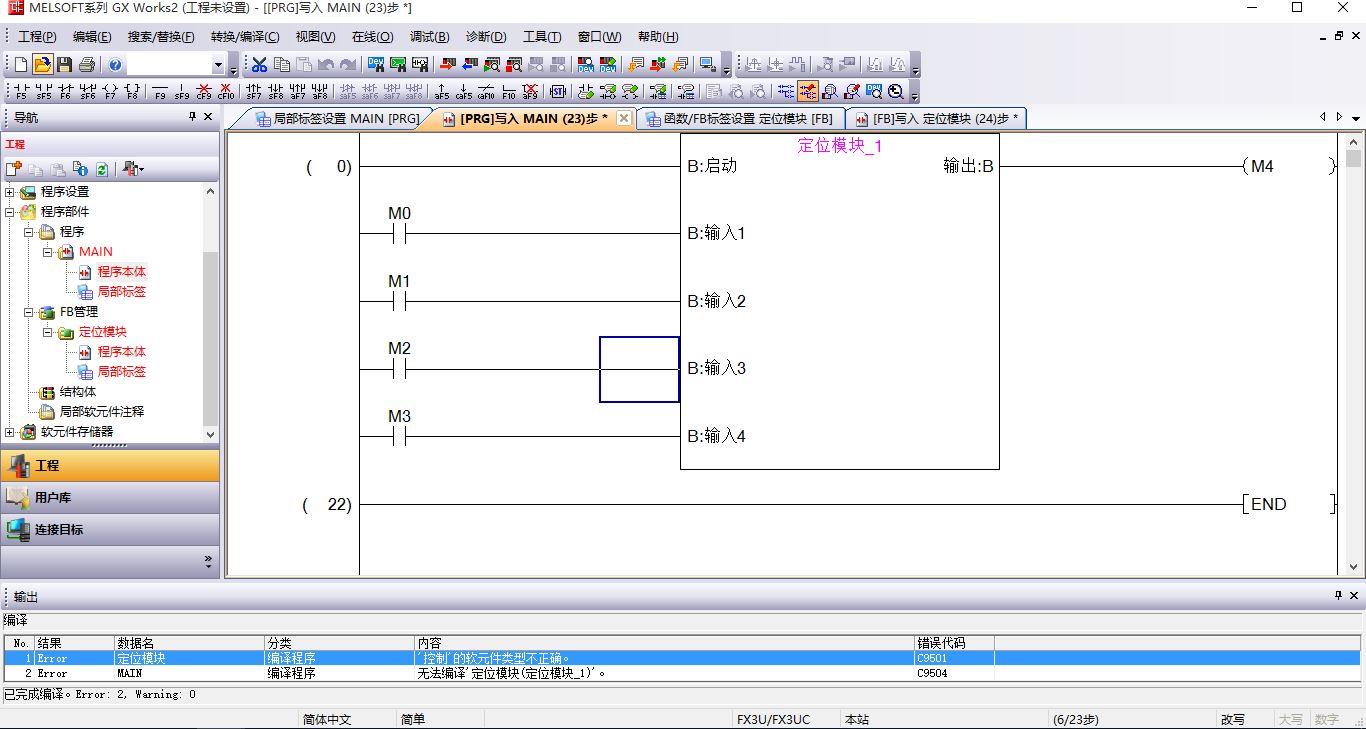Insert horizontal line with F9 icon
Viewport: 1366px width, 729px height.
pyautogui.click(x=159, y=92)
